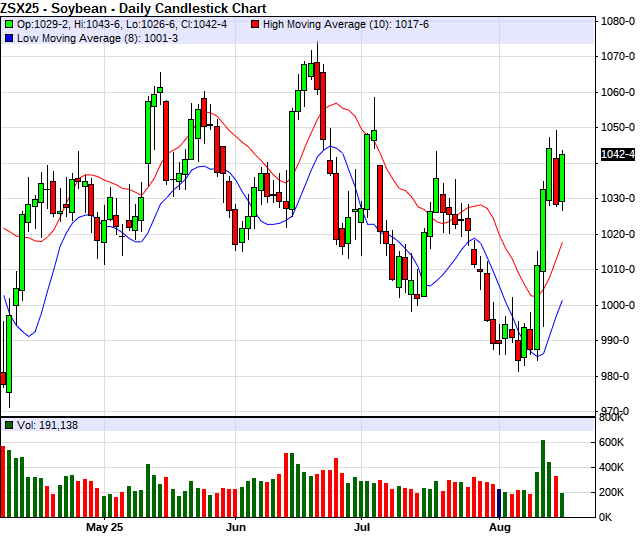This screenshot has height=536, width=640.
Task: Click the green OHLC legend swatch
Action: click(x=9, y=23)
